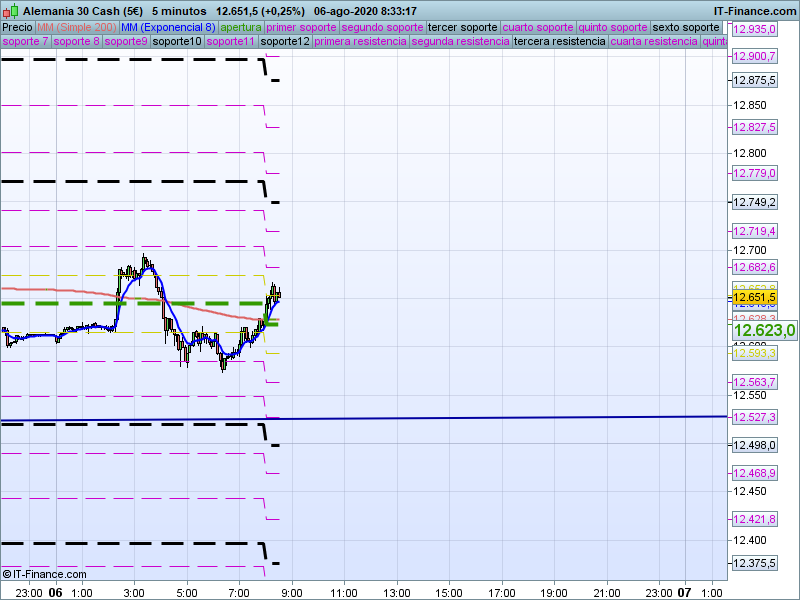The height and width of the screenshot is (600, 800).
Task: Click the soporte12 legend label
Action: pyautogui.click(x=284, y=42)
